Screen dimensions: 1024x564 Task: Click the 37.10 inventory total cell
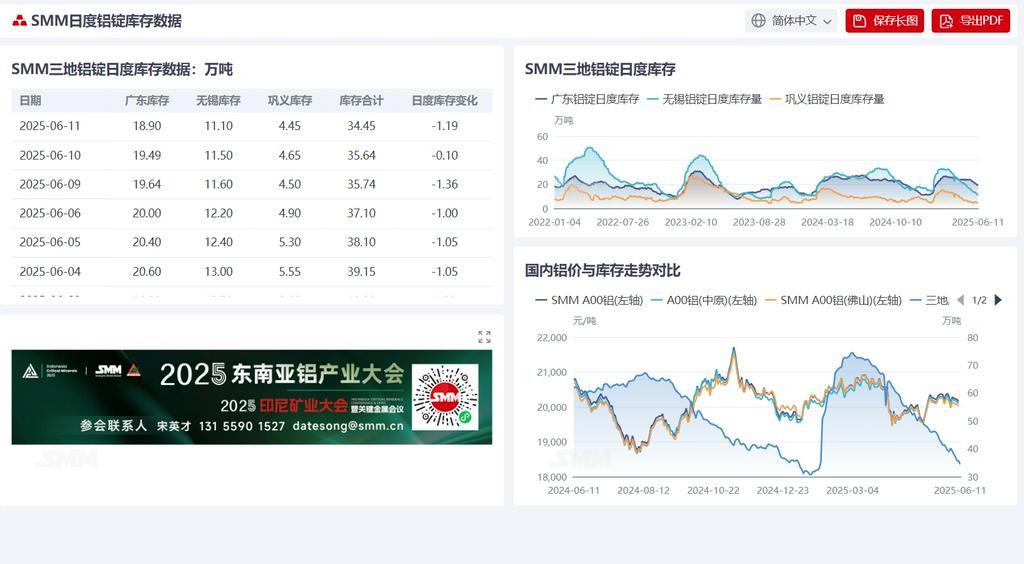coord(361,213)
